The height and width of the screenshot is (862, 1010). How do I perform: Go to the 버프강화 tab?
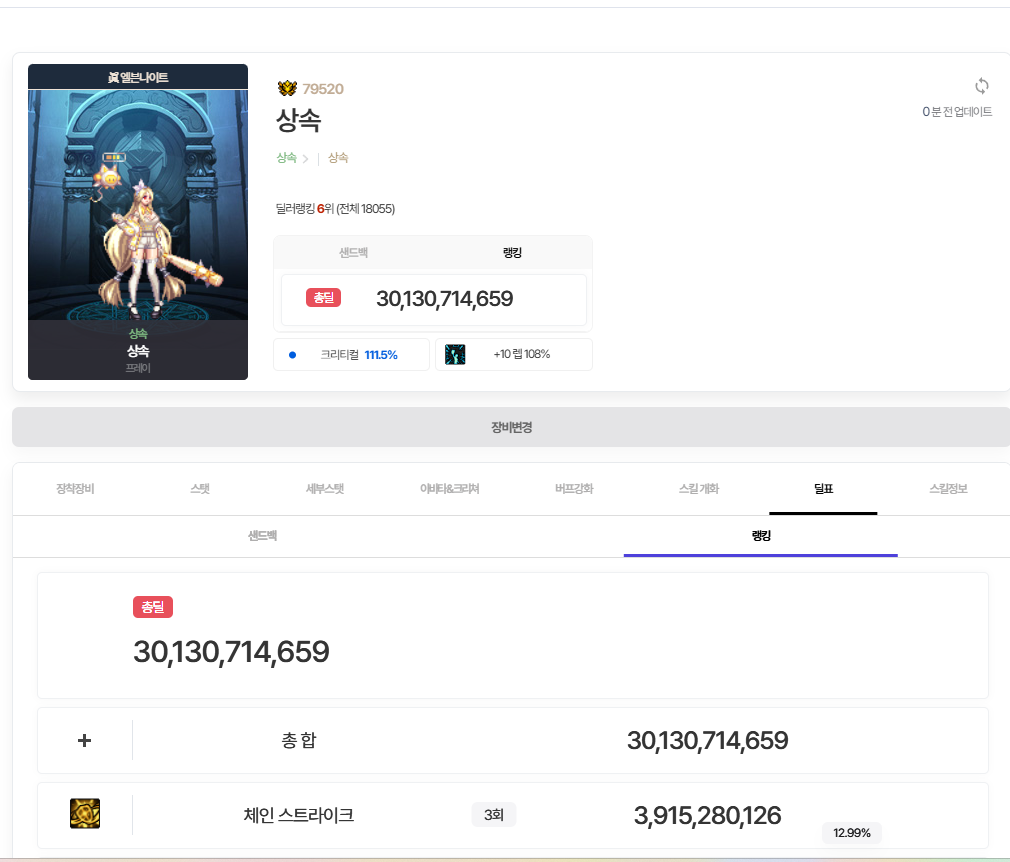pos(574,489)
